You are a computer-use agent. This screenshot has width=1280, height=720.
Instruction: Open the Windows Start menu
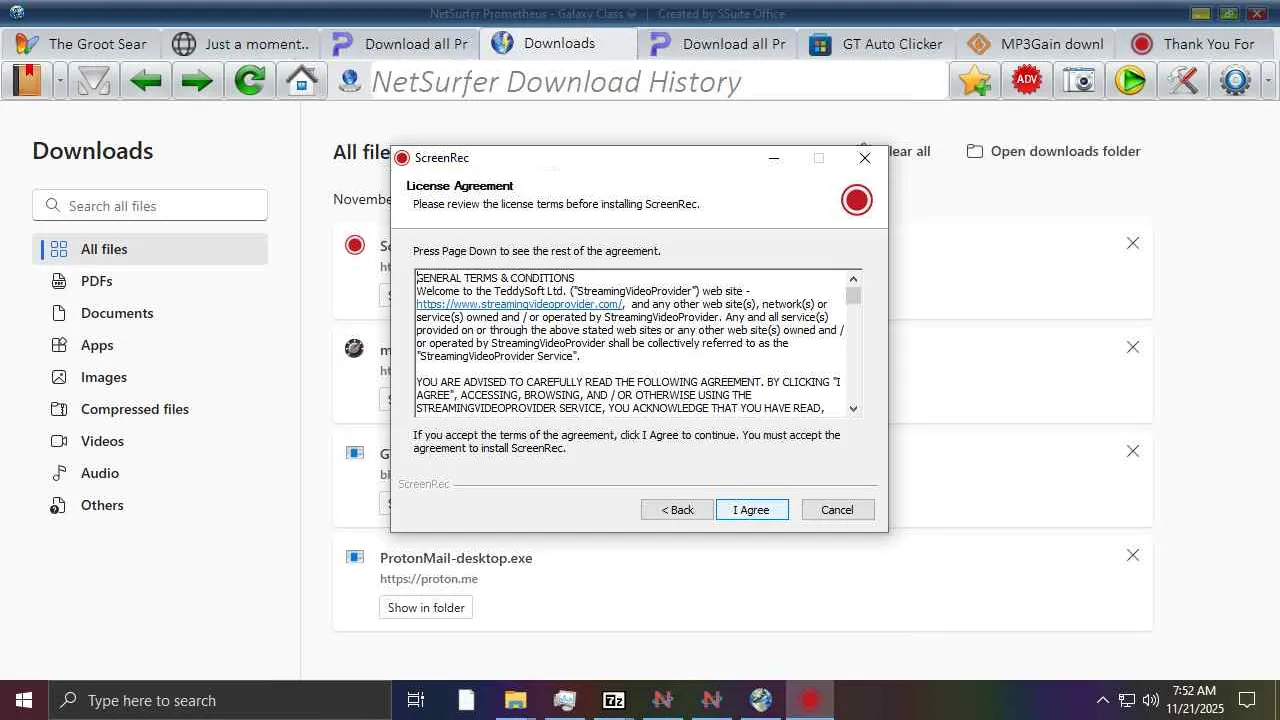(x=24, y=700)
